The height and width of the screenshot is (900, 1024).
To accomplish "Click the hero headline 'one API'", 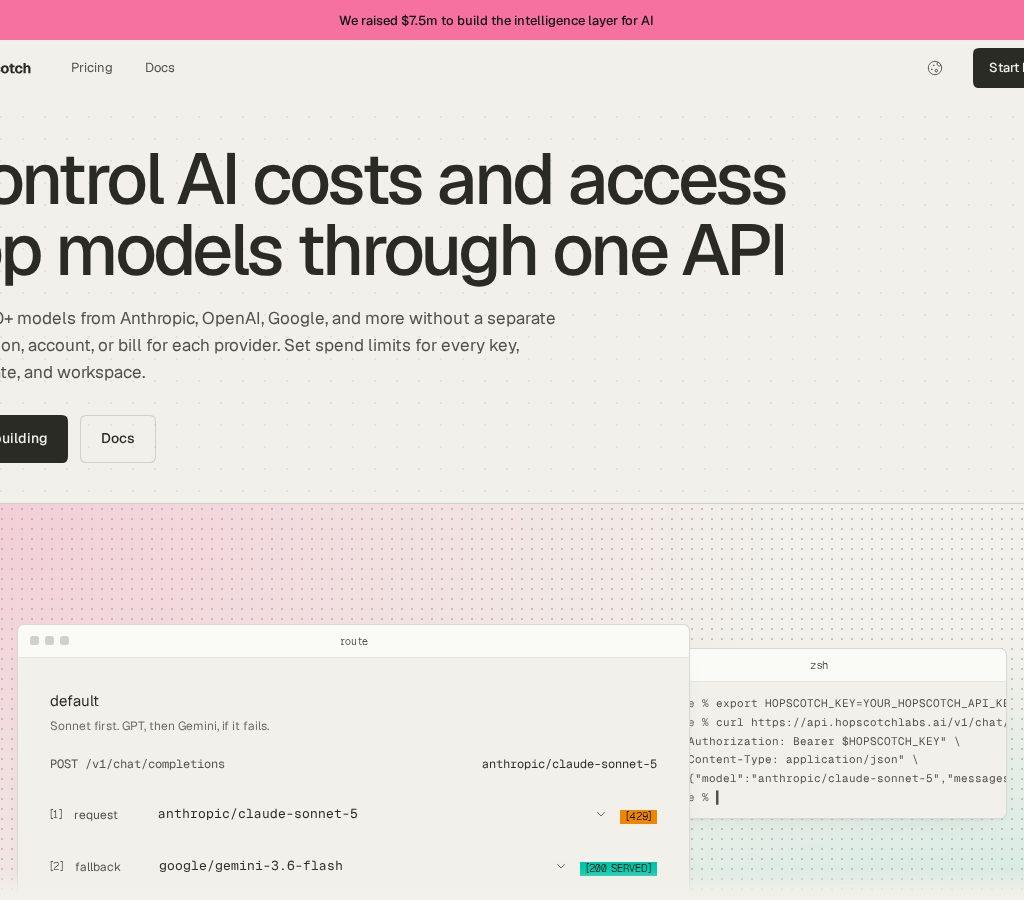I will click(x=669, y=252).
